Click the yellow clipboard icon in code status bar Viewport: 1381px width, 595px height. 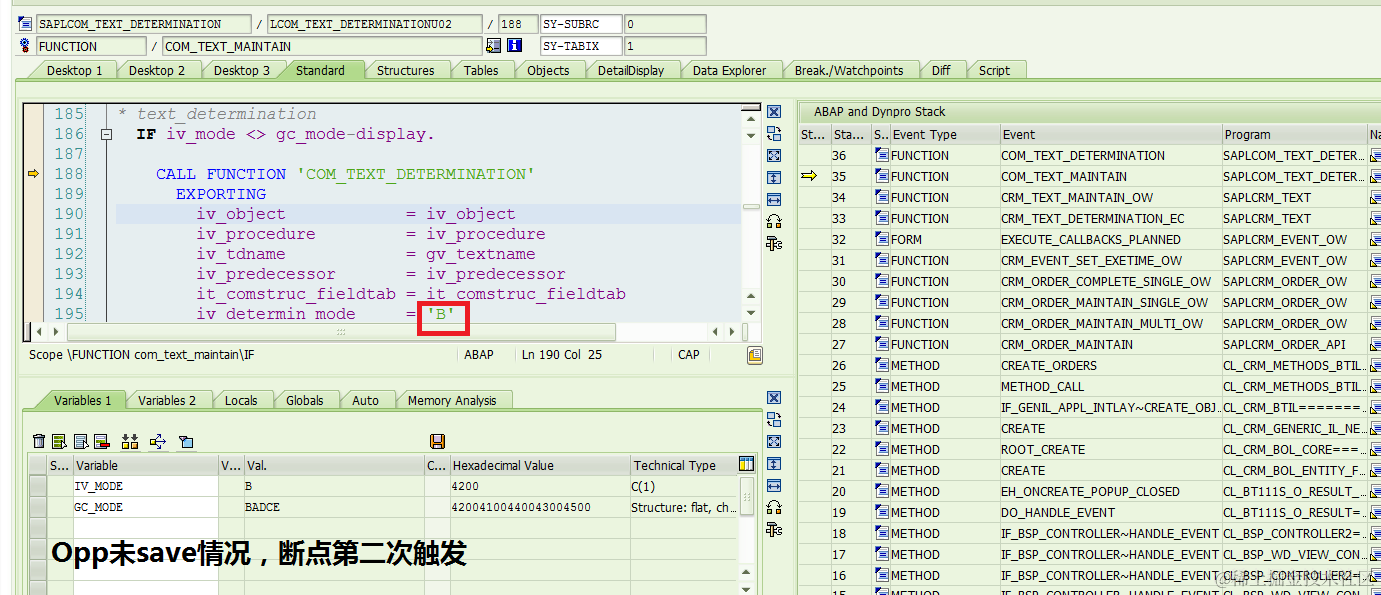pyautogui.click(x=755, y=355)
